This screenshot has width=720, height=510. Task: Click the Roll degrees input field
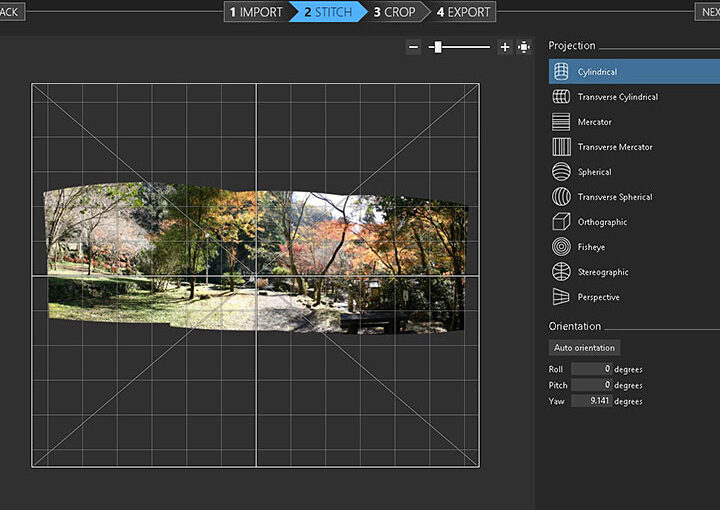pos(592,369)
